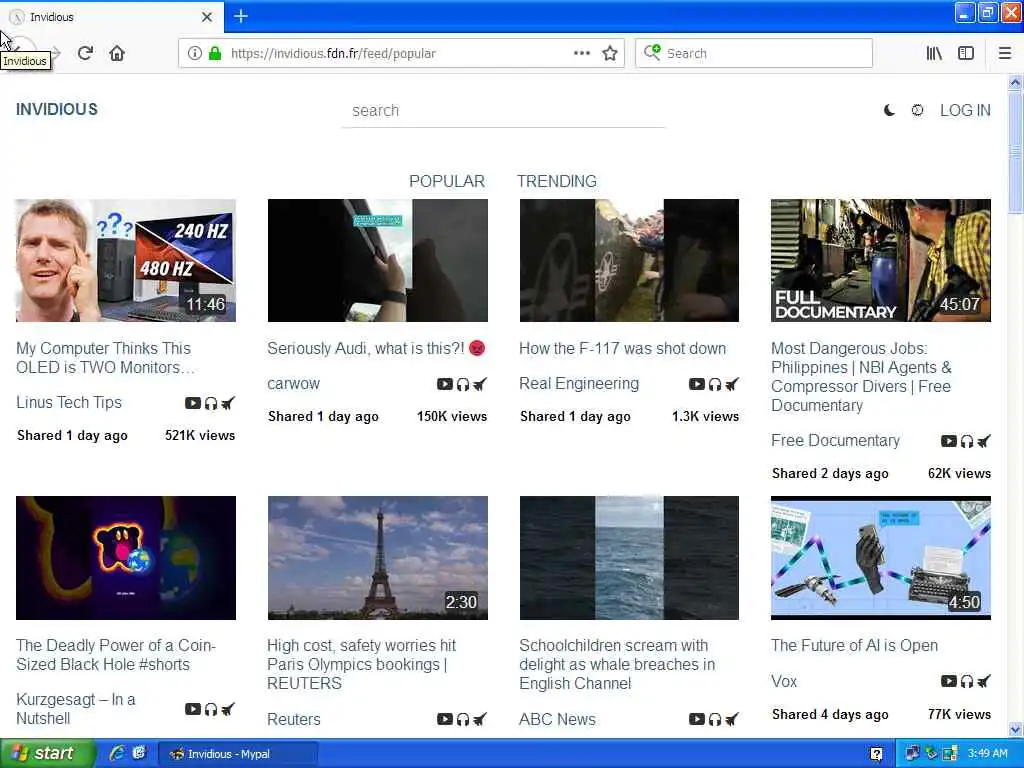This screenshot has width=1024, height=768.
Task: Open audio mode for Free Documentary video
Action: pyautogui.click(x=967, y=441)
